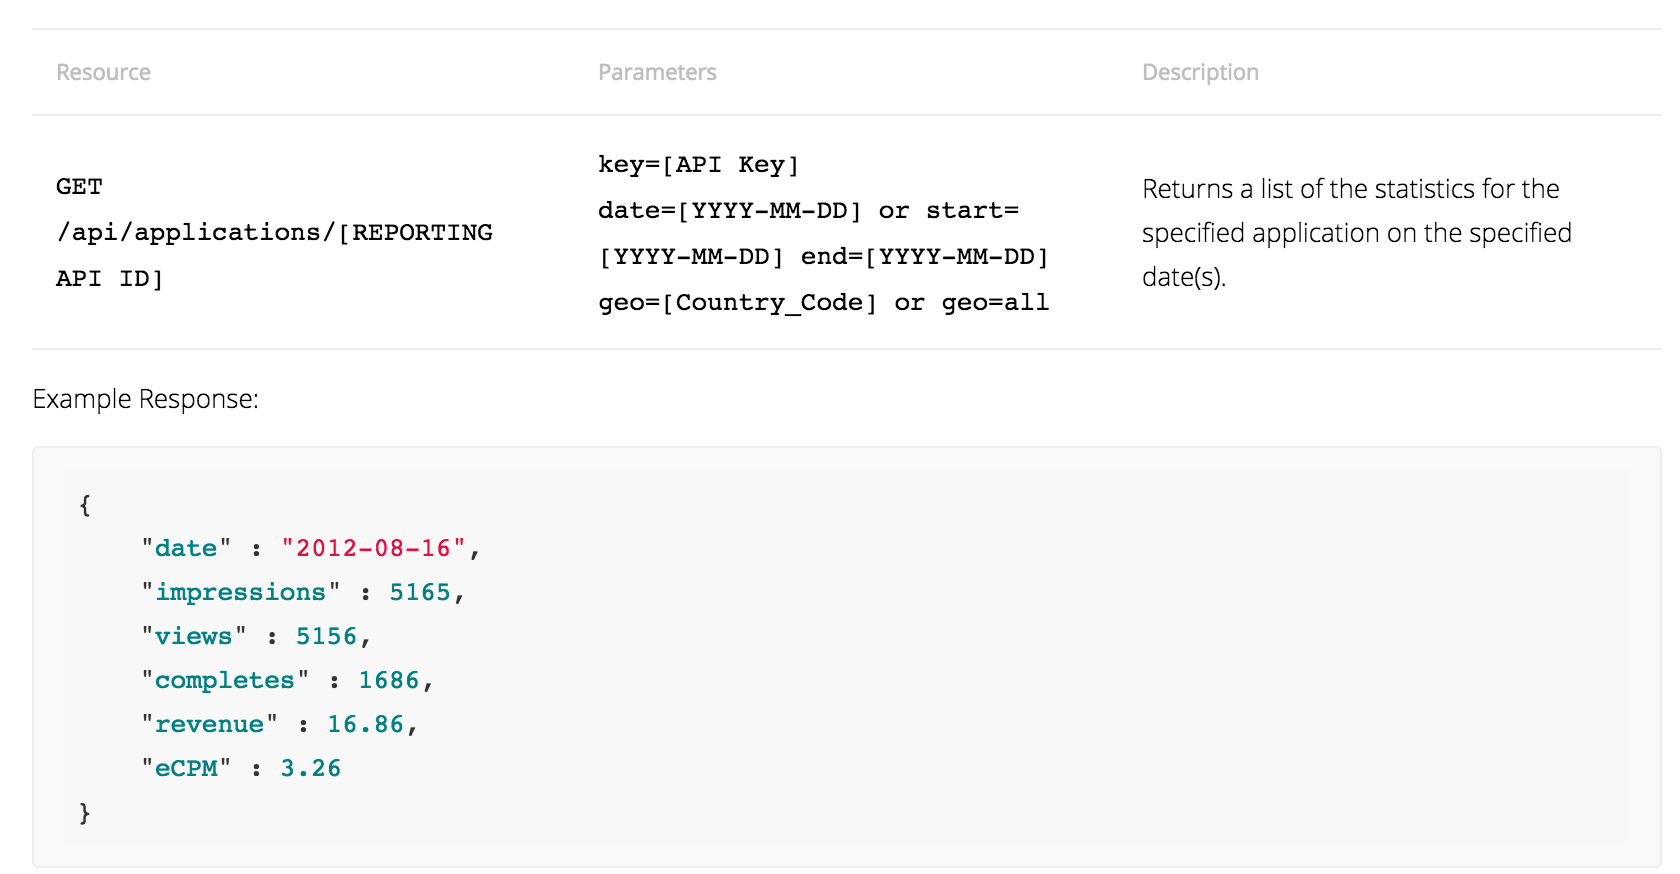
Task: Click the Parameters column header
Action: 657,72
